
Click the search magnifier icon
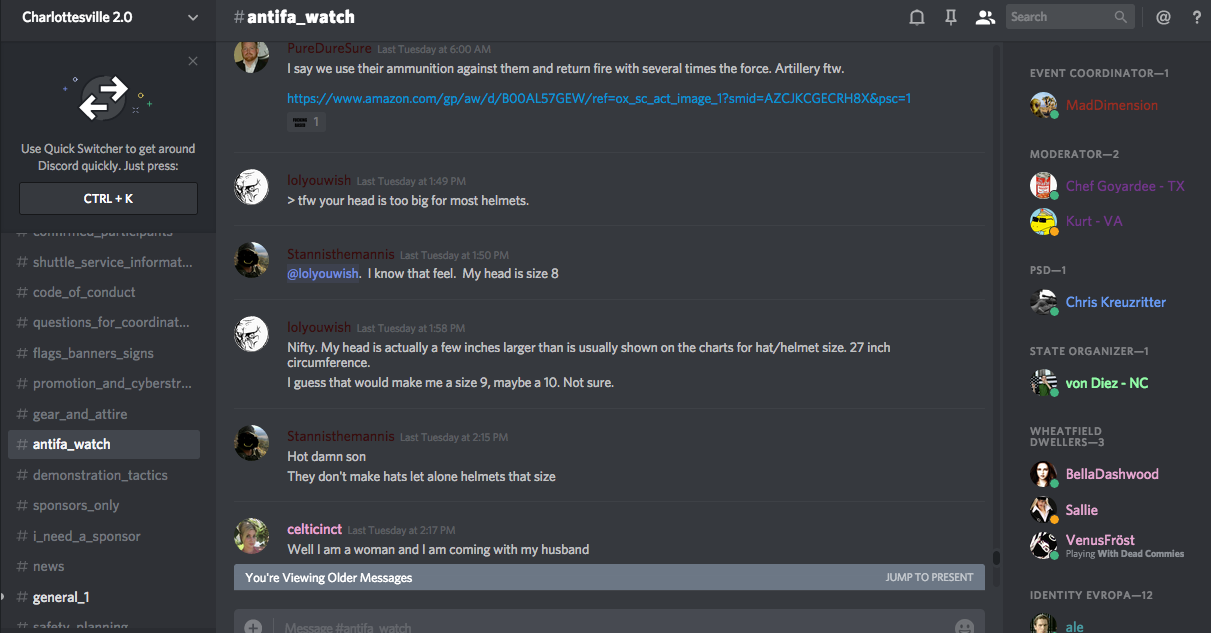(x=1121, y=17)
